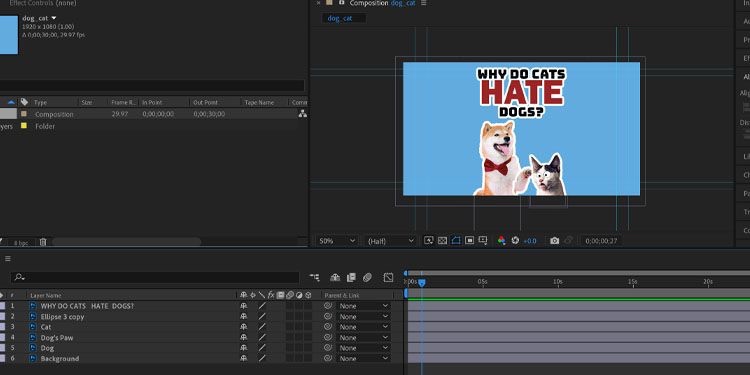Select the Dog's Paw layer name
This screenshot has width=750, height=375.
[x=56, y=338]
